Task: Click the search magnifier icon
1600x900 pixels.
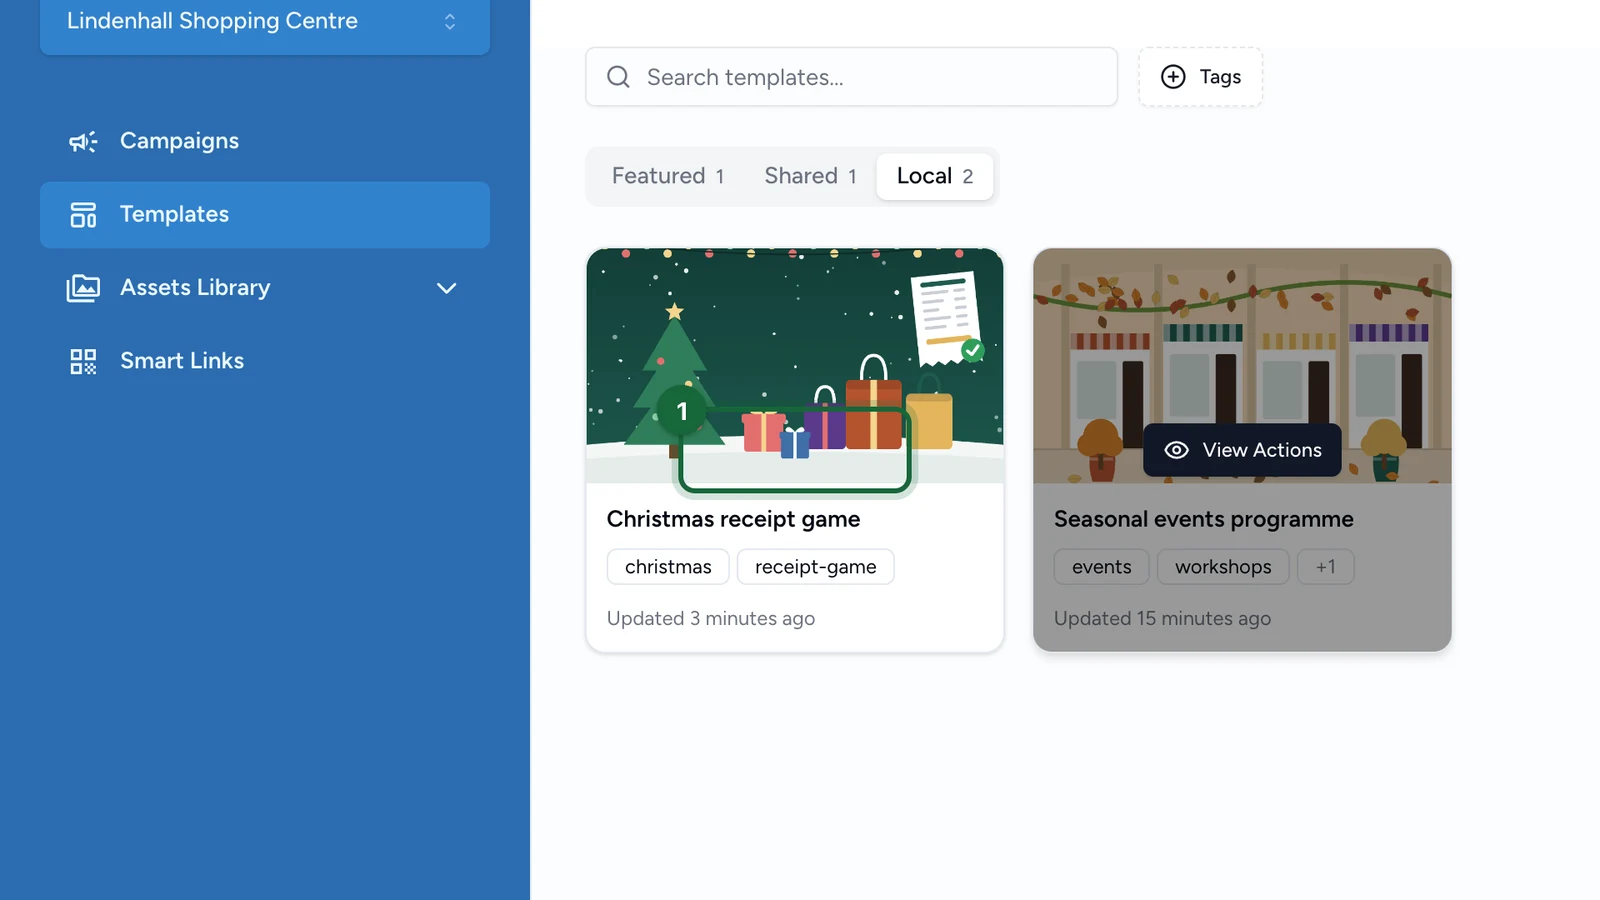Action: pos(619,77)
